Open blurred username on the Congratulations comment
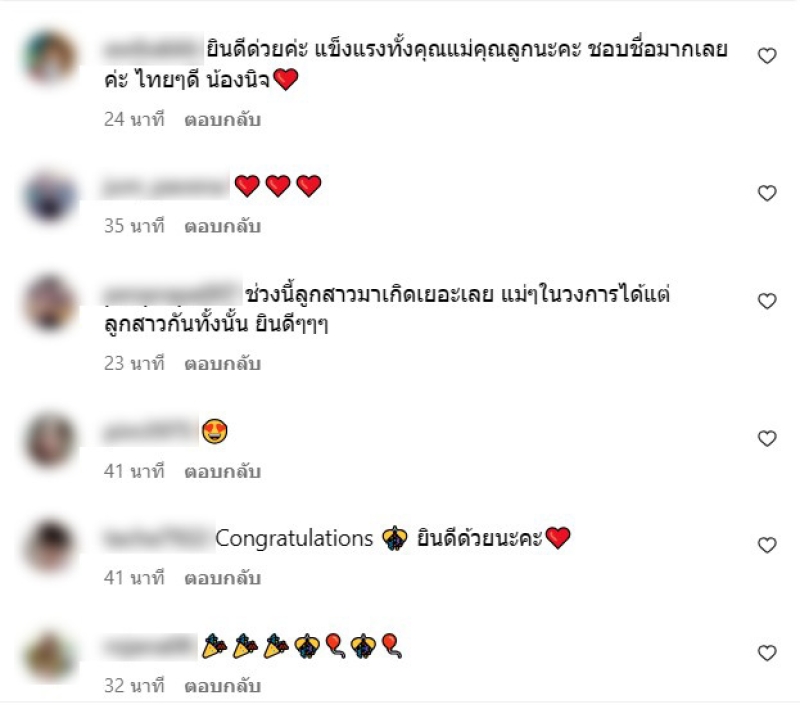800x709 pixels. pyautogui.click(x=158, y=539)
